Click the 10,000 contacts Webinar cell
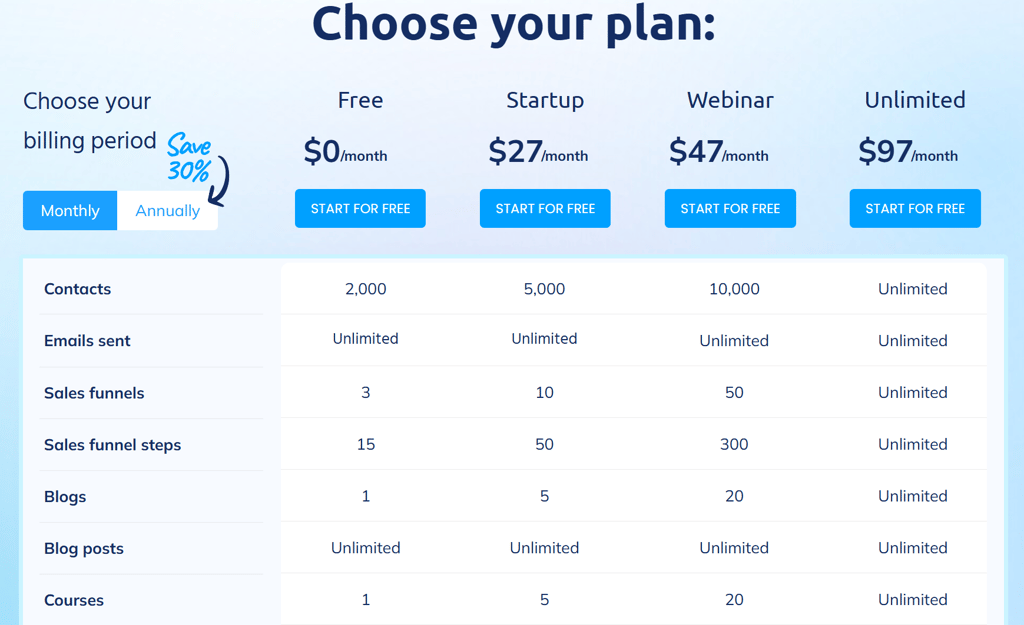The width and height of the screenshot is (1024, 625). (x=734, y=289)
